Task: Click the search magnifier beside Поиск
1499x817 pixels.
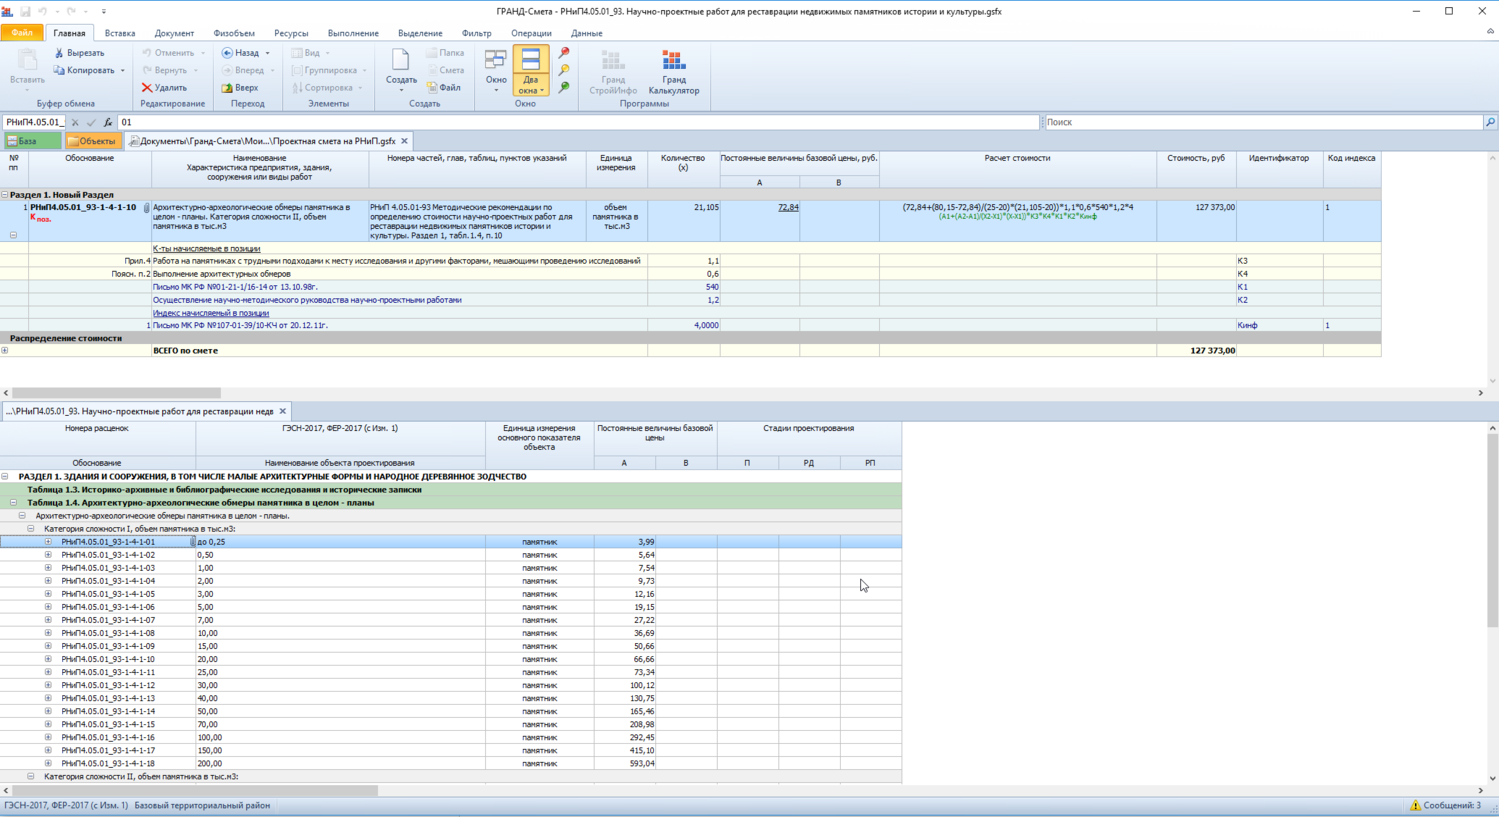Action: click(1490, 122)
